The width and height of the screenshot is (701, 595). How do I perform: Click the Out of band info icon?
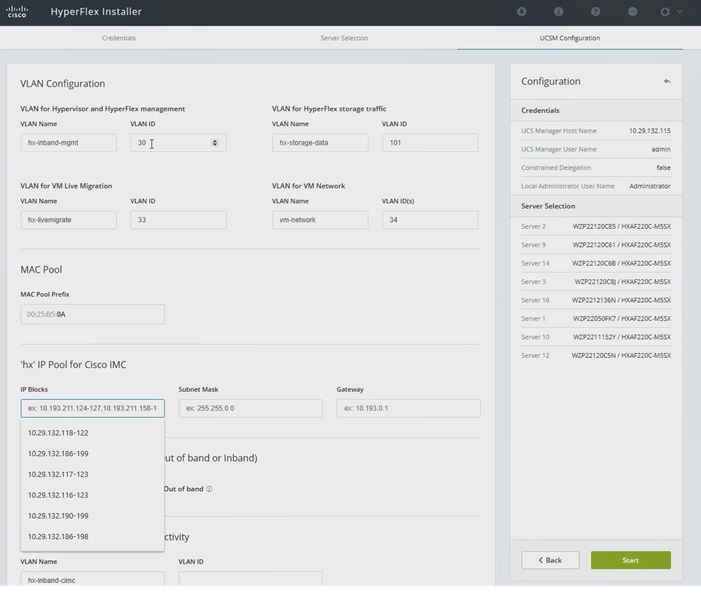[x=209, y=489]
